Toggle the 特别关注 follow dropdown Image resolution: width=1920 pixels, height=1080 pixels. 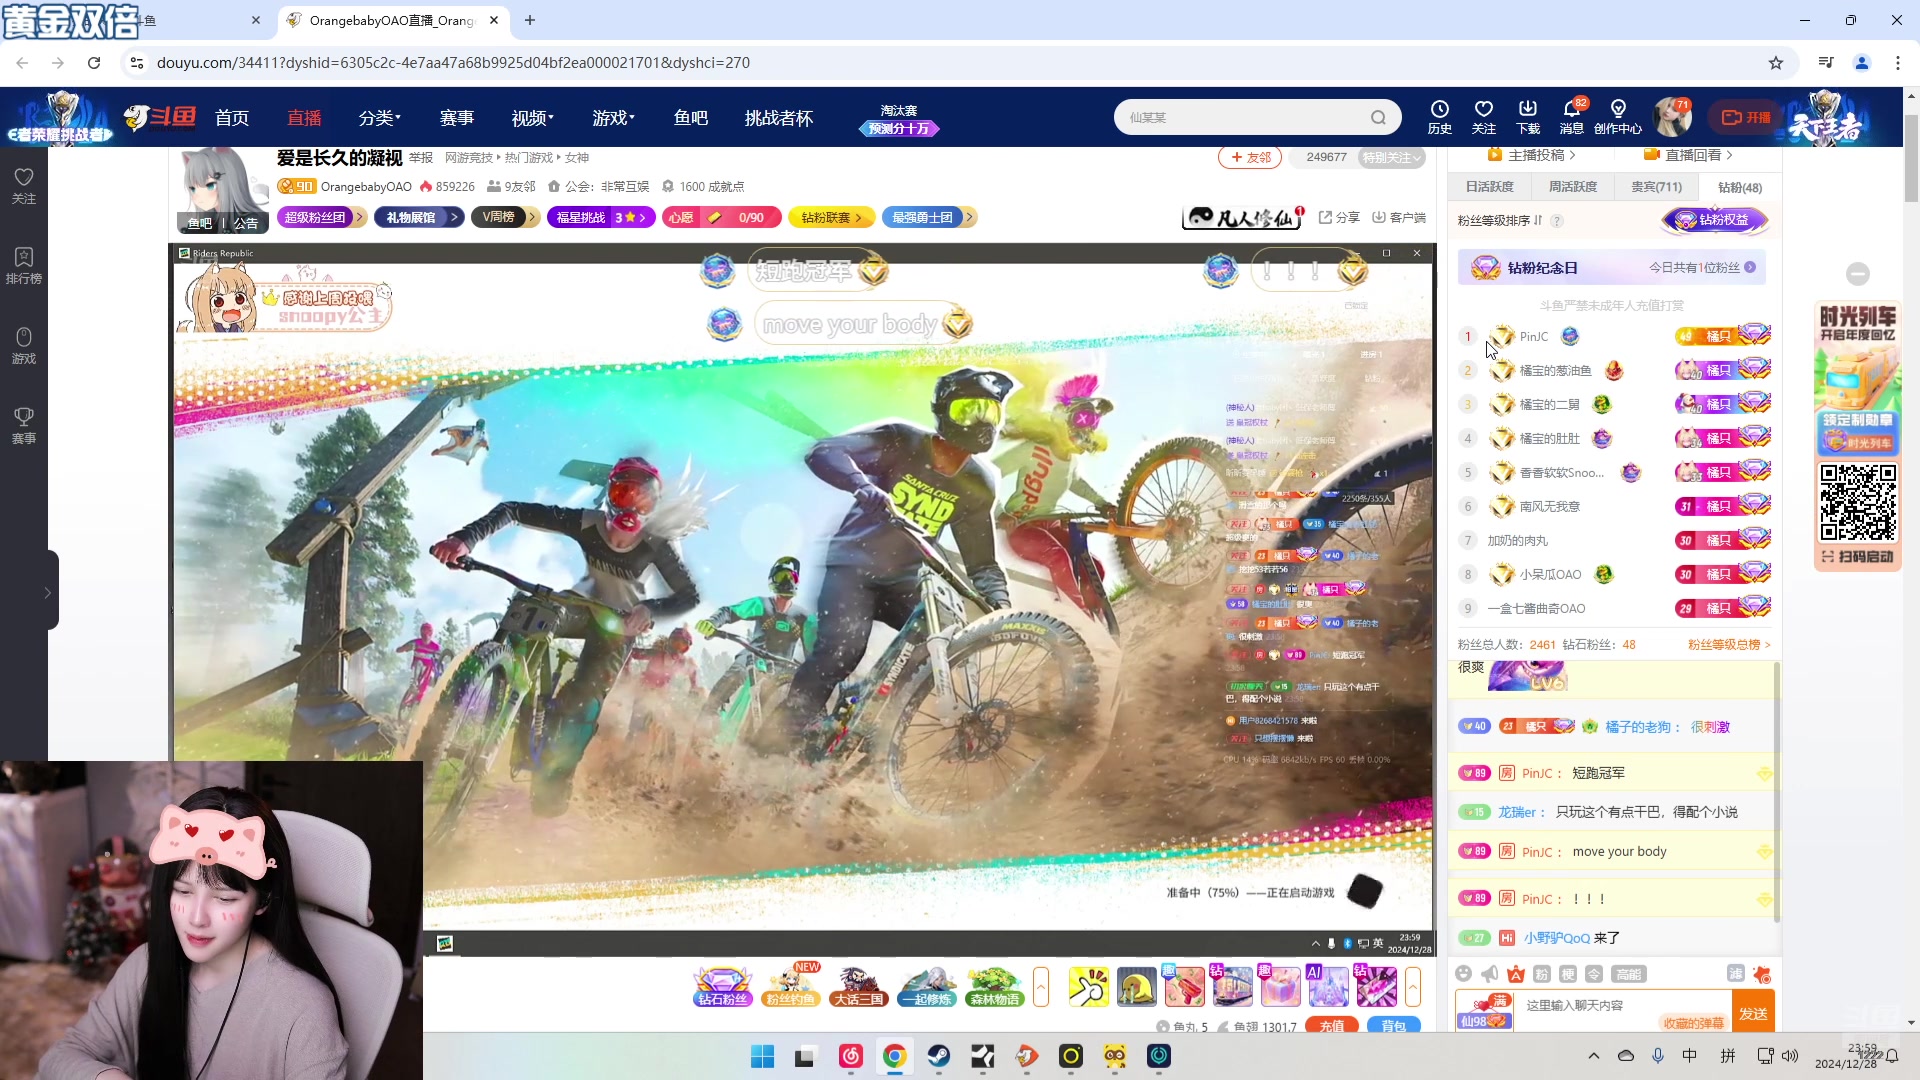click(x=1391, y=158)
